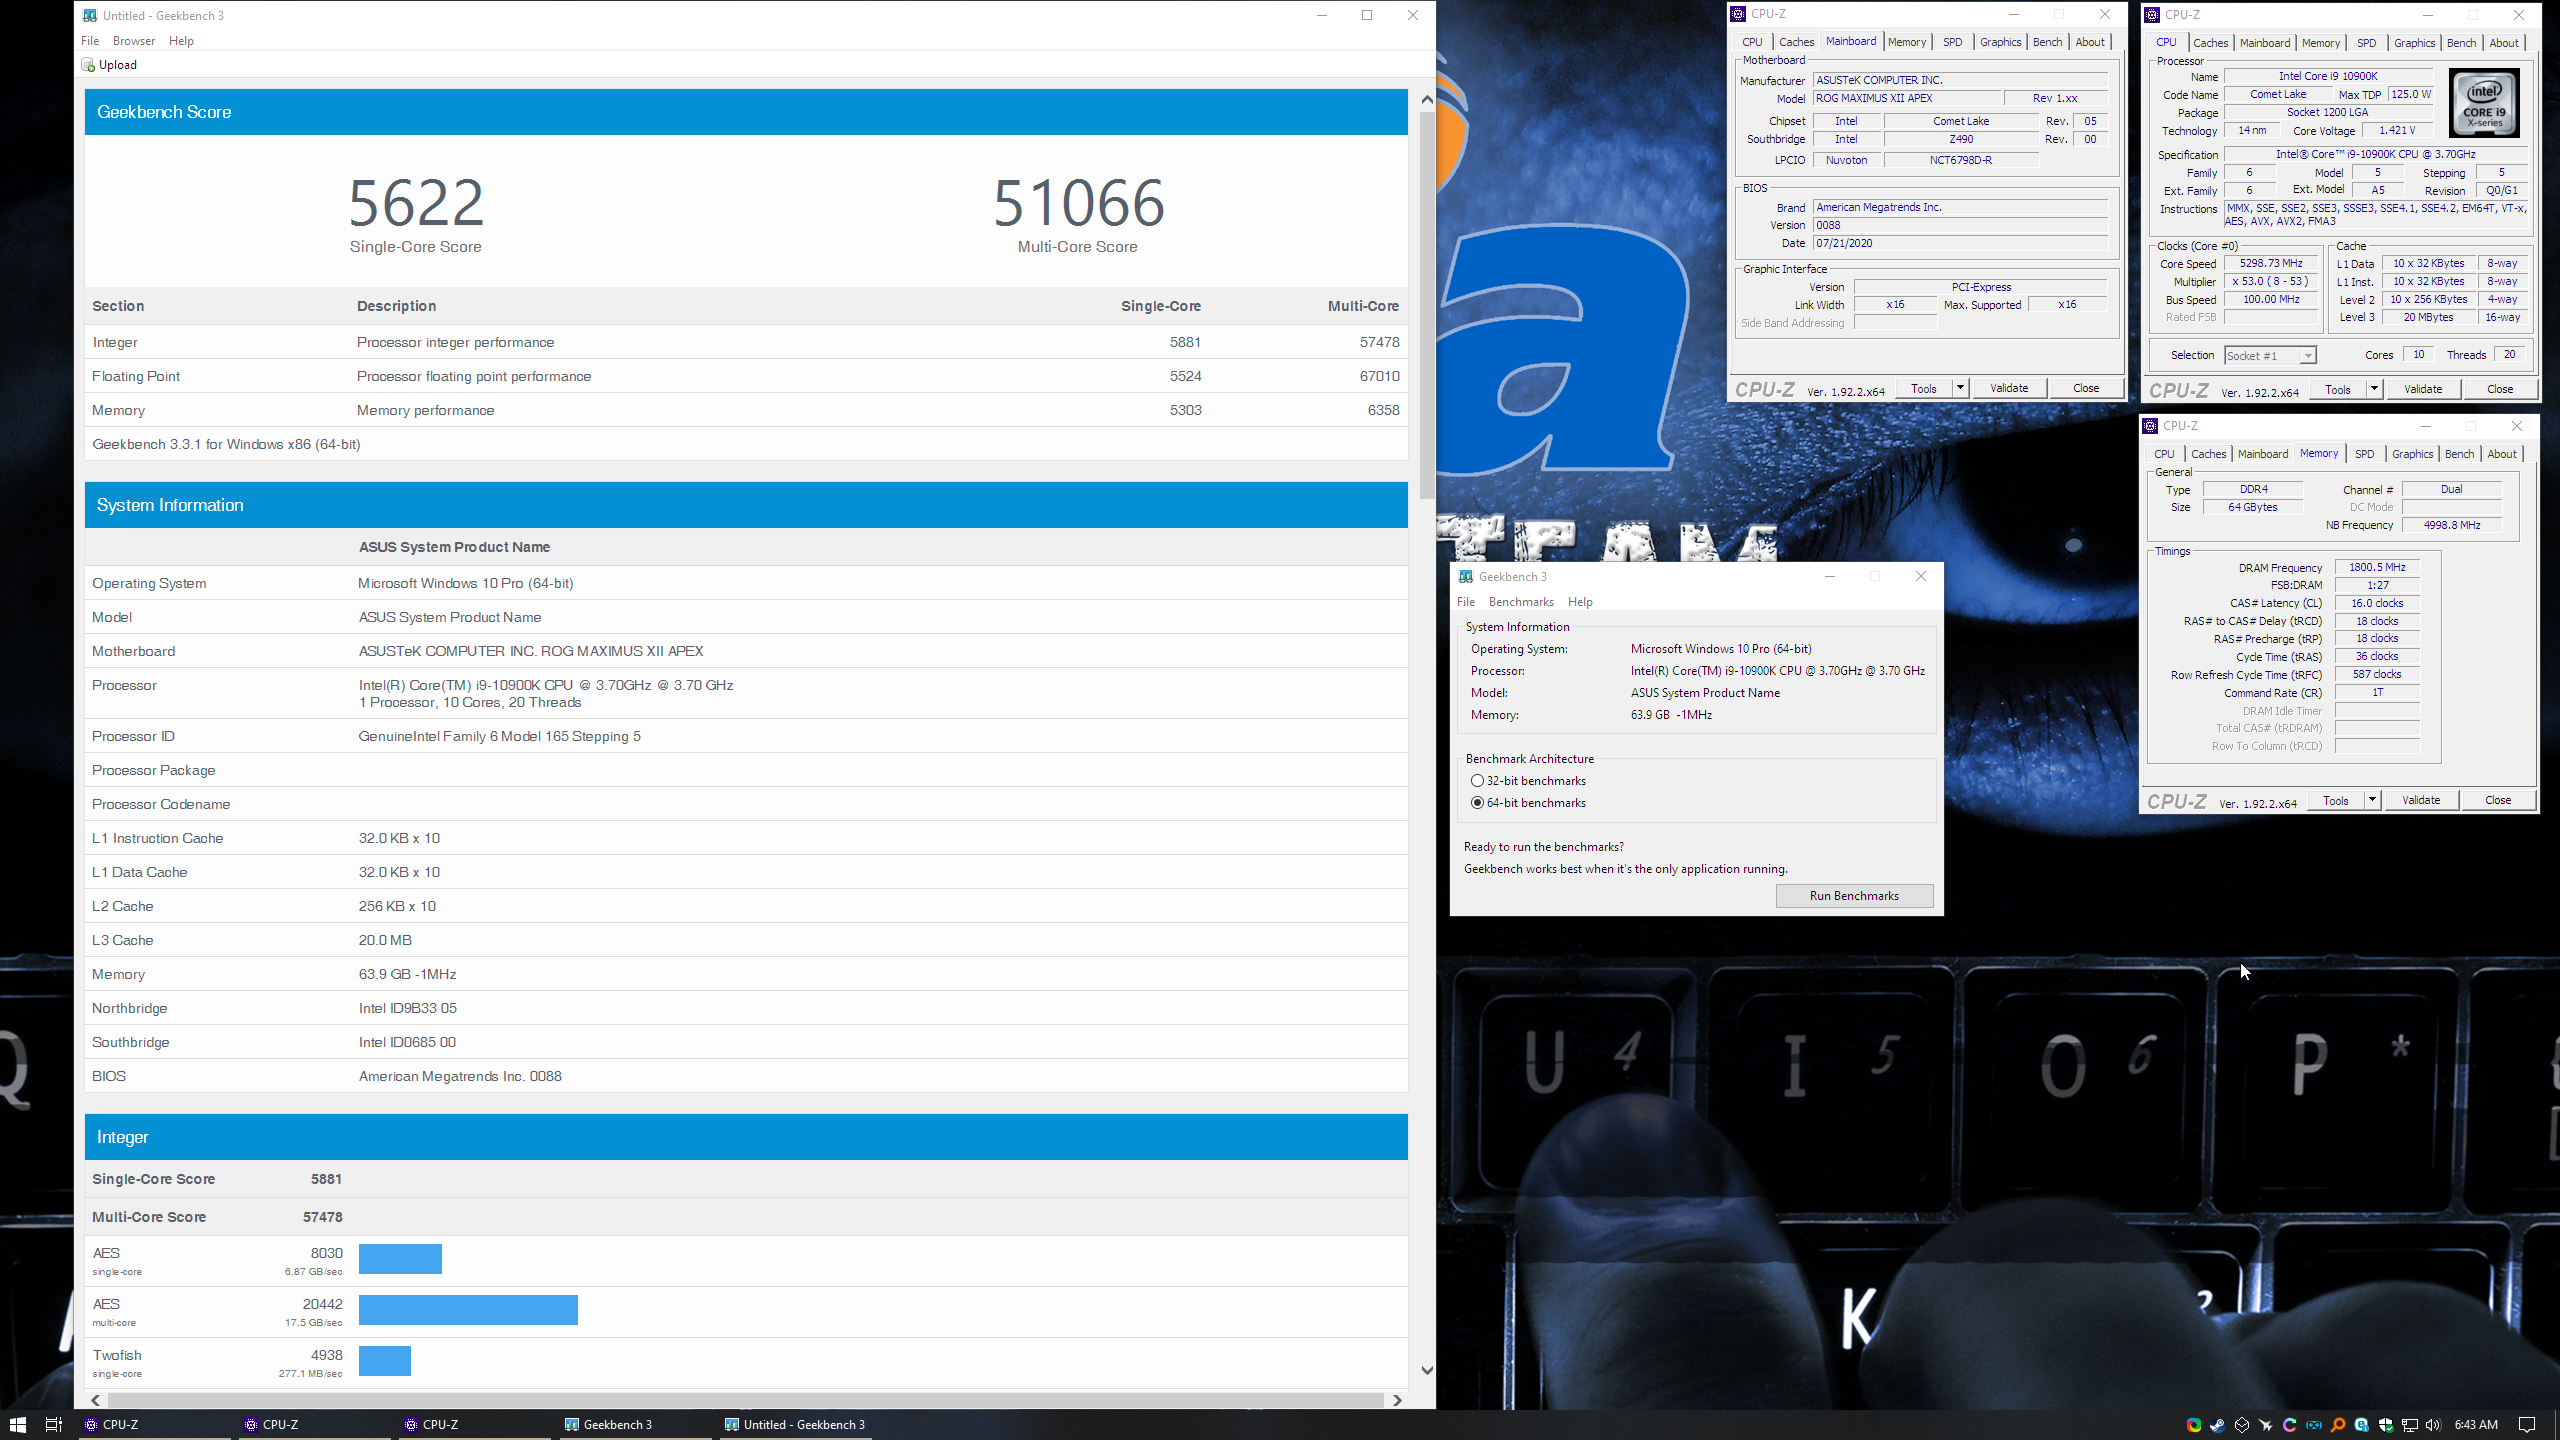Image resolution: width=2560 pixels, height=1440 pixels.
Task: Click the CPU-Z title bar icon of the Memory window
Action: point(2150,426)
